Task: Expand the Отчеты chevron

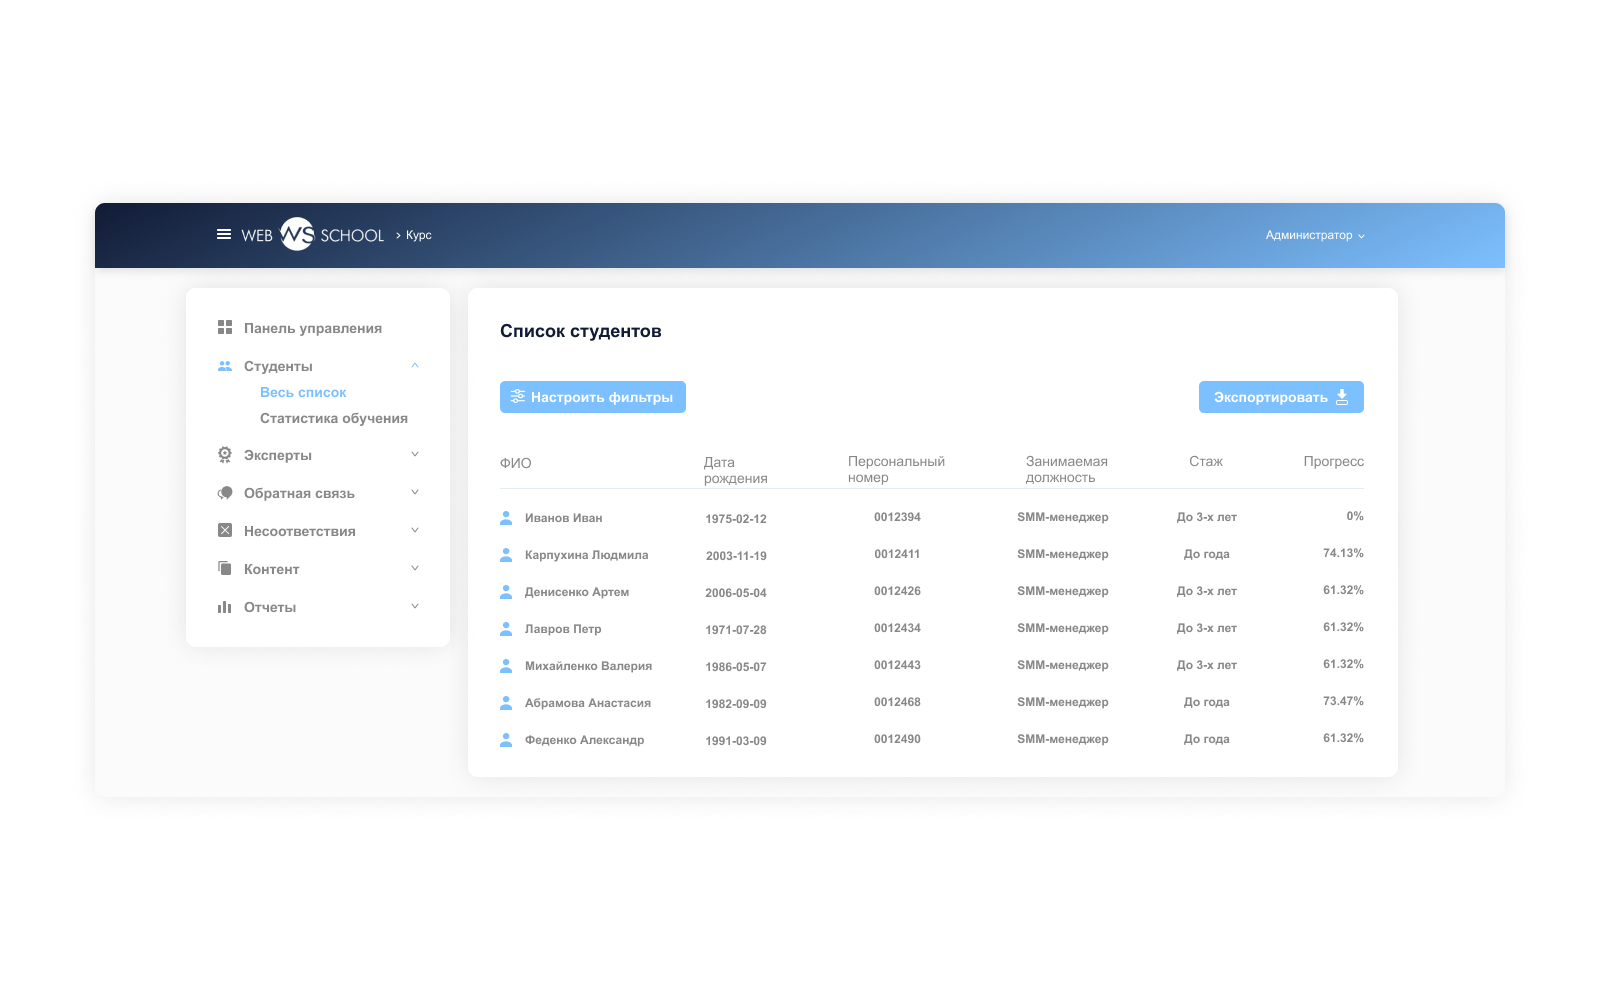Action: point(415,607)
